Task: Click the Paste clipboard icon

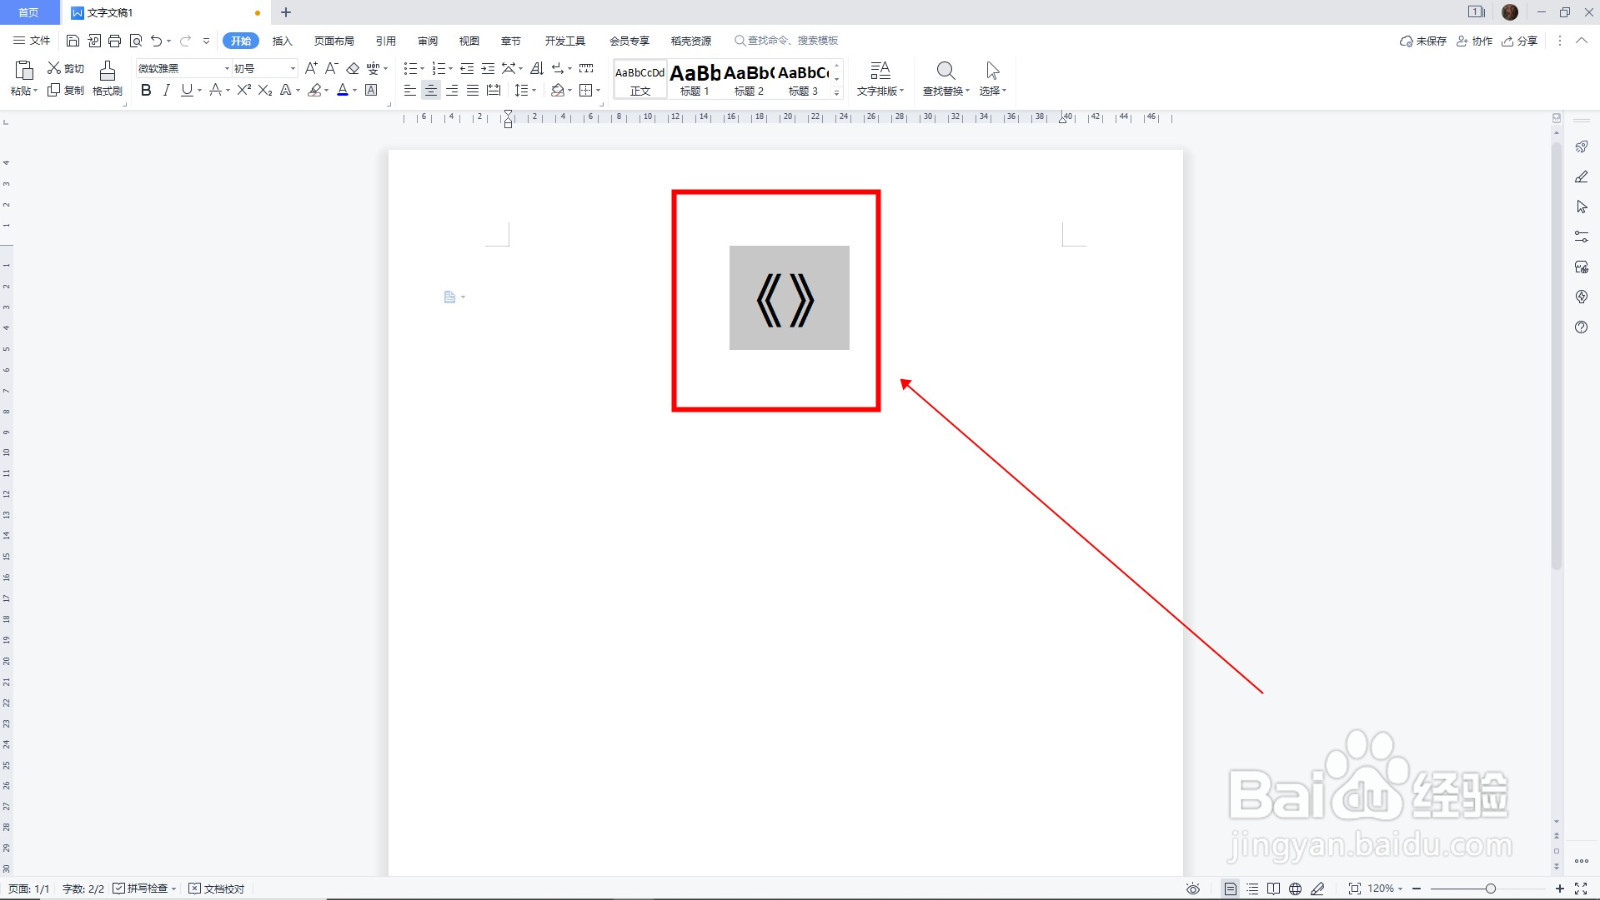Action: click(24, 70)
